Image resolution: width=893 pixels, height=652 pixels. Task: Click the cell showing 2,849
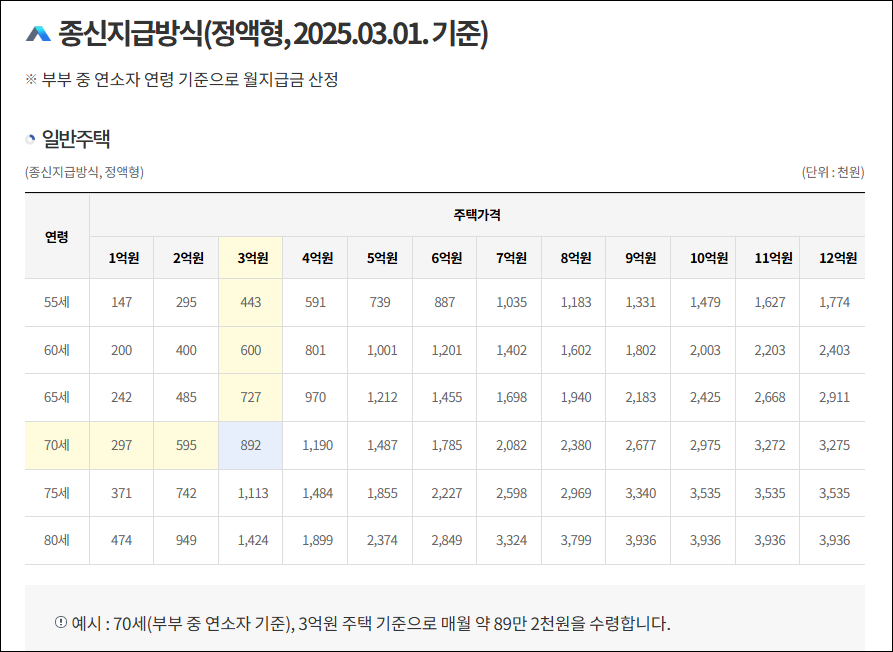point(446,540)
